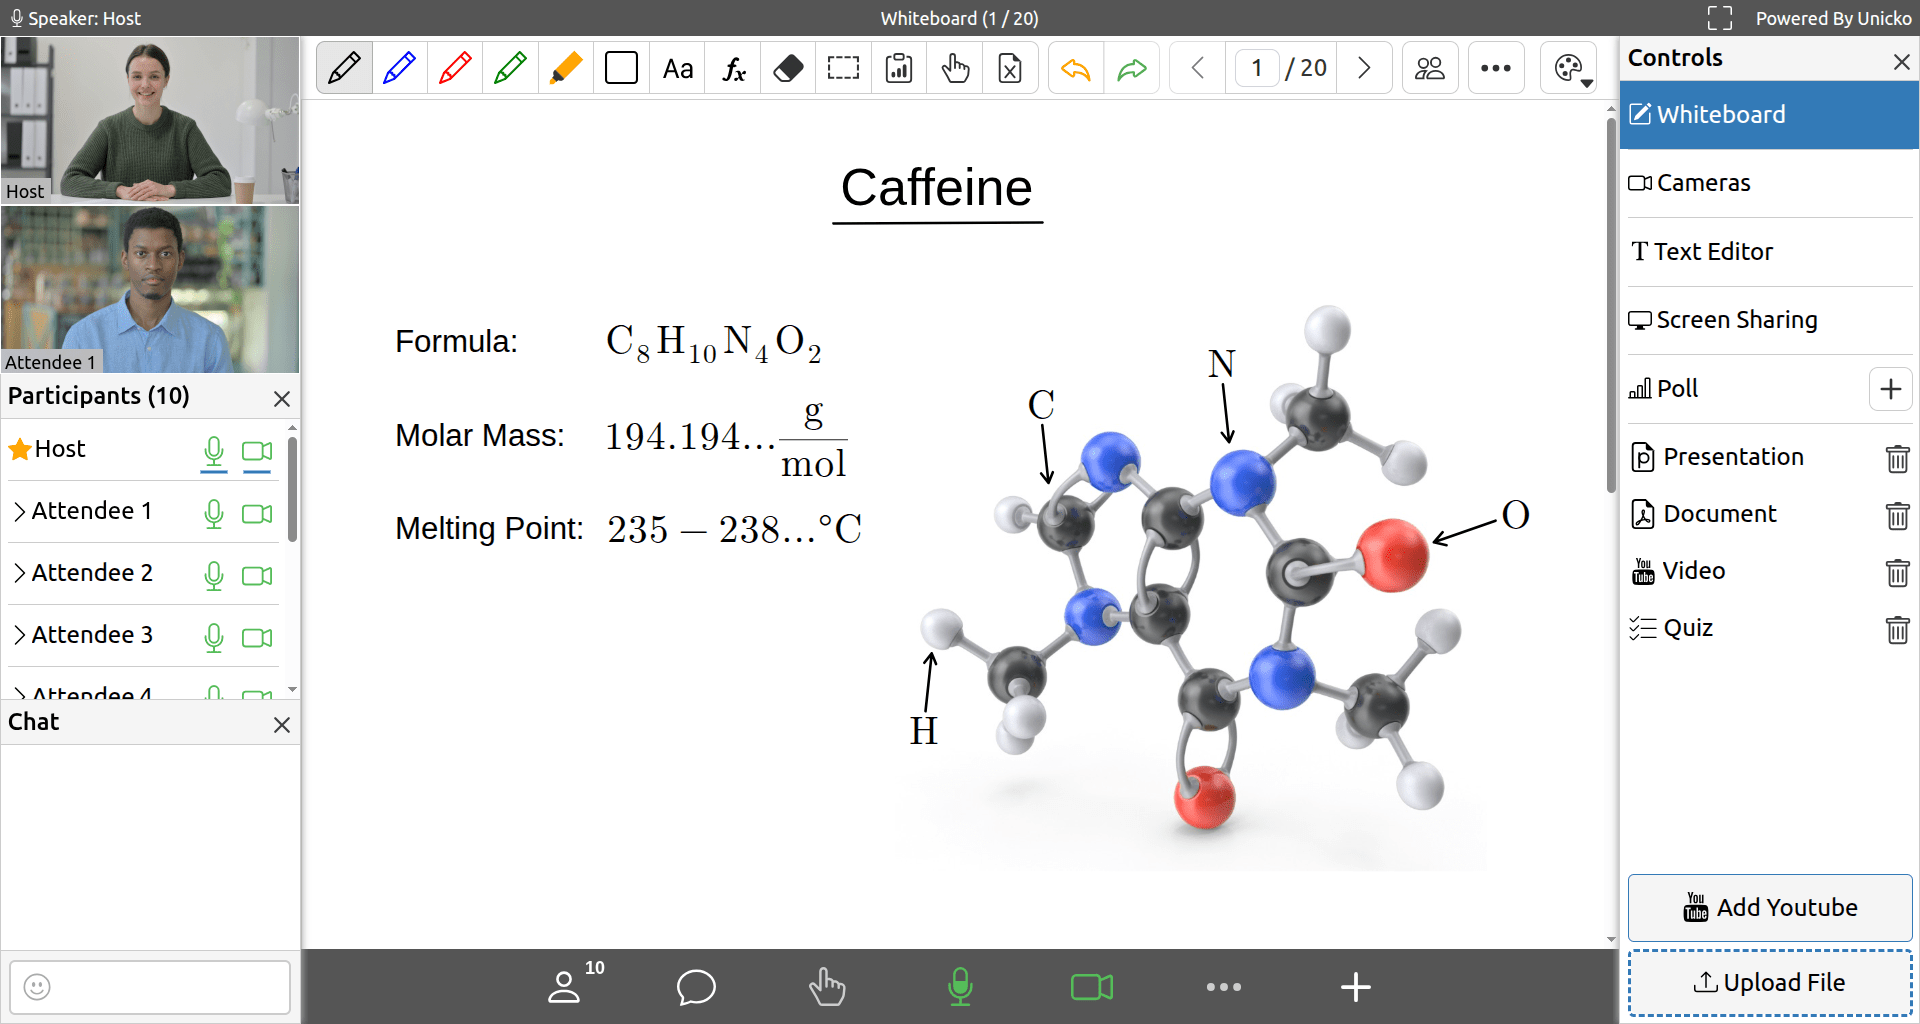Expand Attendee 3 participant row
Viewport: 1920px width, 1024px height.
click(19, 635)
